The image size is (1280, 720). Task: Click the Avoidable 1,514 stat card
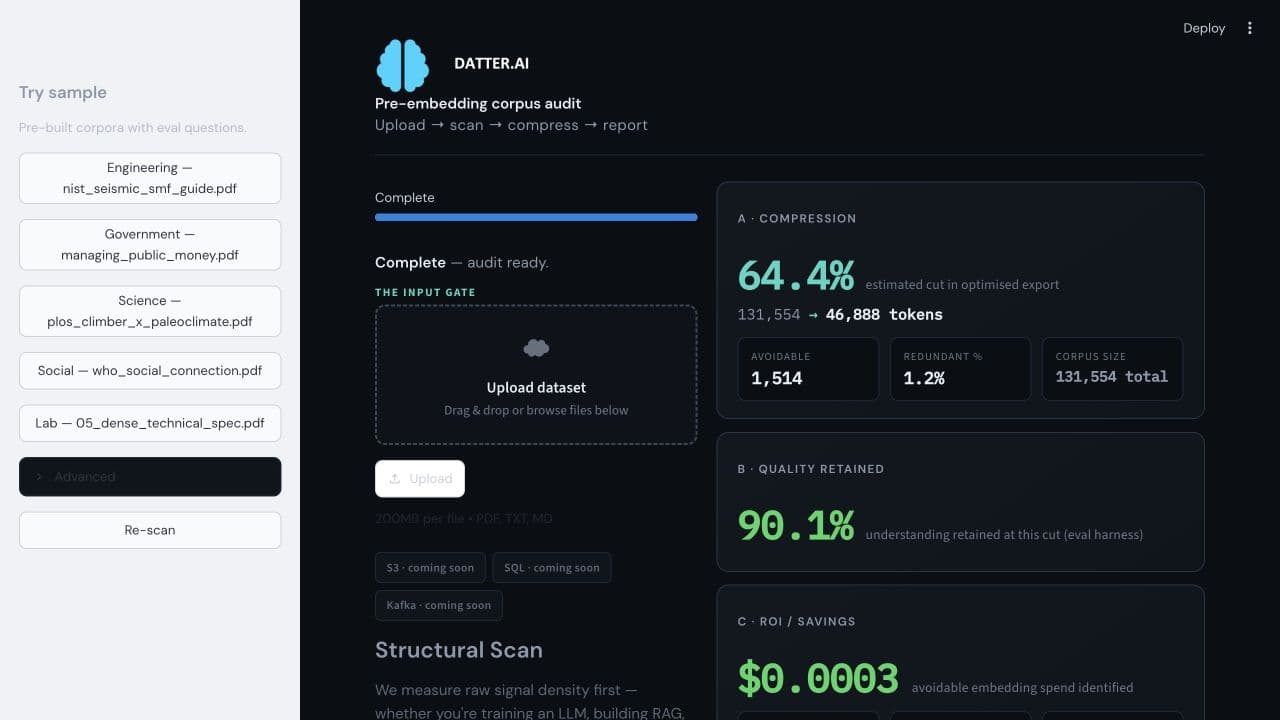[x=808, y=369]
